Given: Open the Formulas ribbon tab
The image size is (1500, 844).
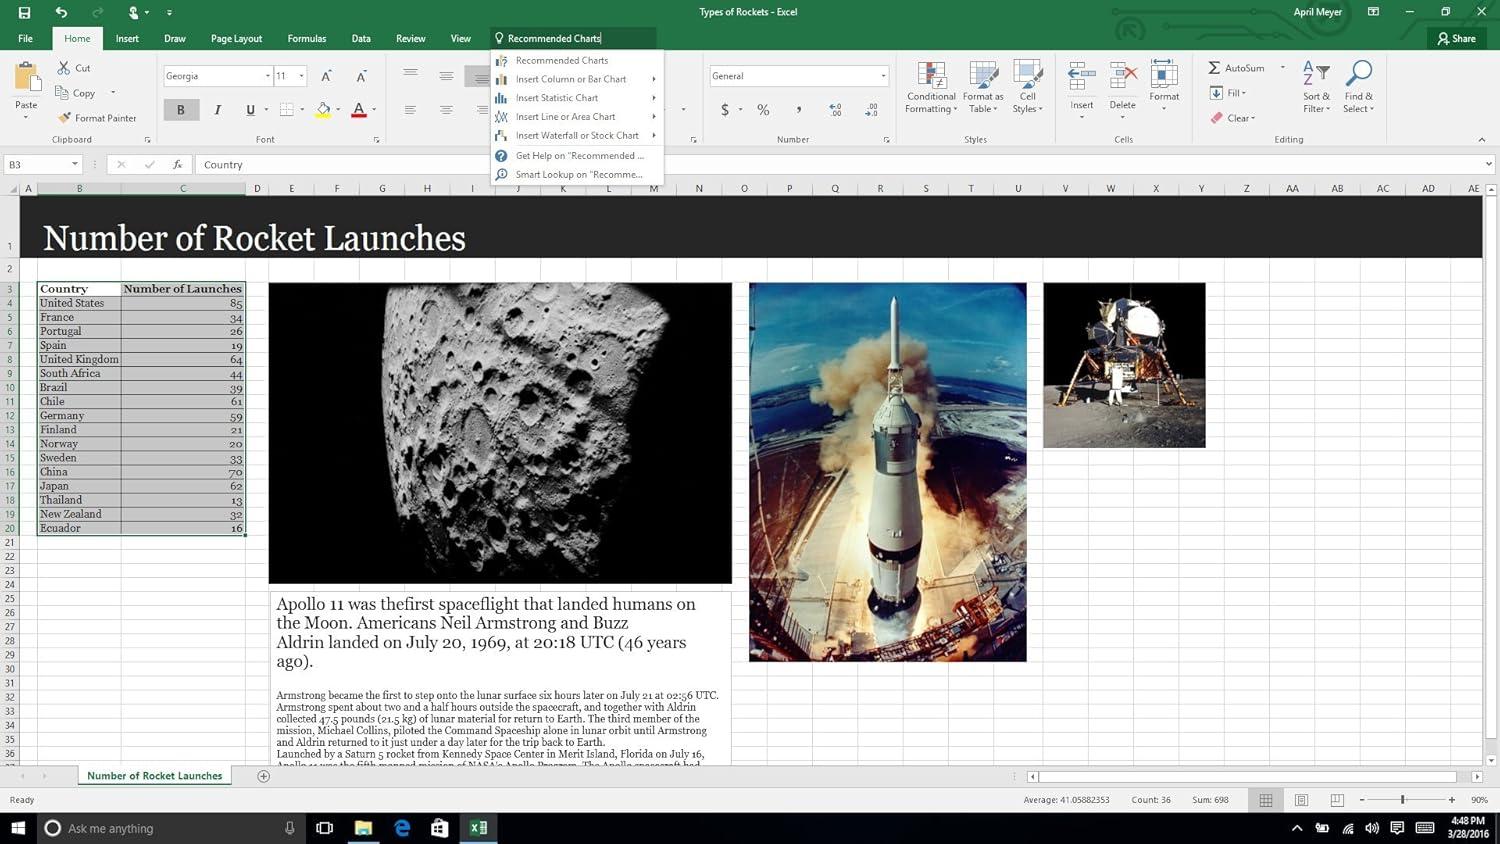Looking at the screenshot, I should [306, 38].
